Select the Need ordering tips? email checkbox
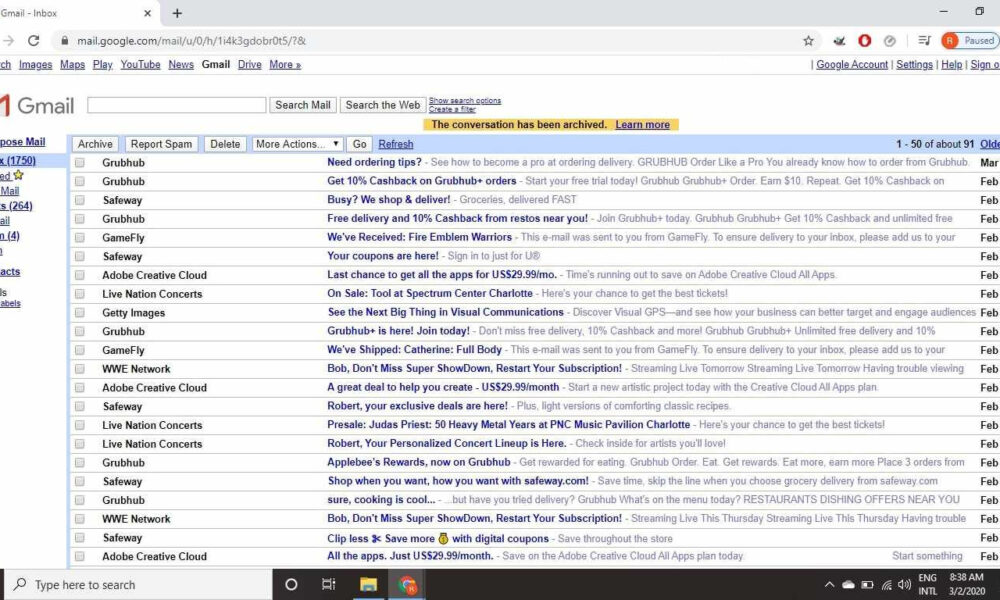The image size is (1000, 600). 80,163
